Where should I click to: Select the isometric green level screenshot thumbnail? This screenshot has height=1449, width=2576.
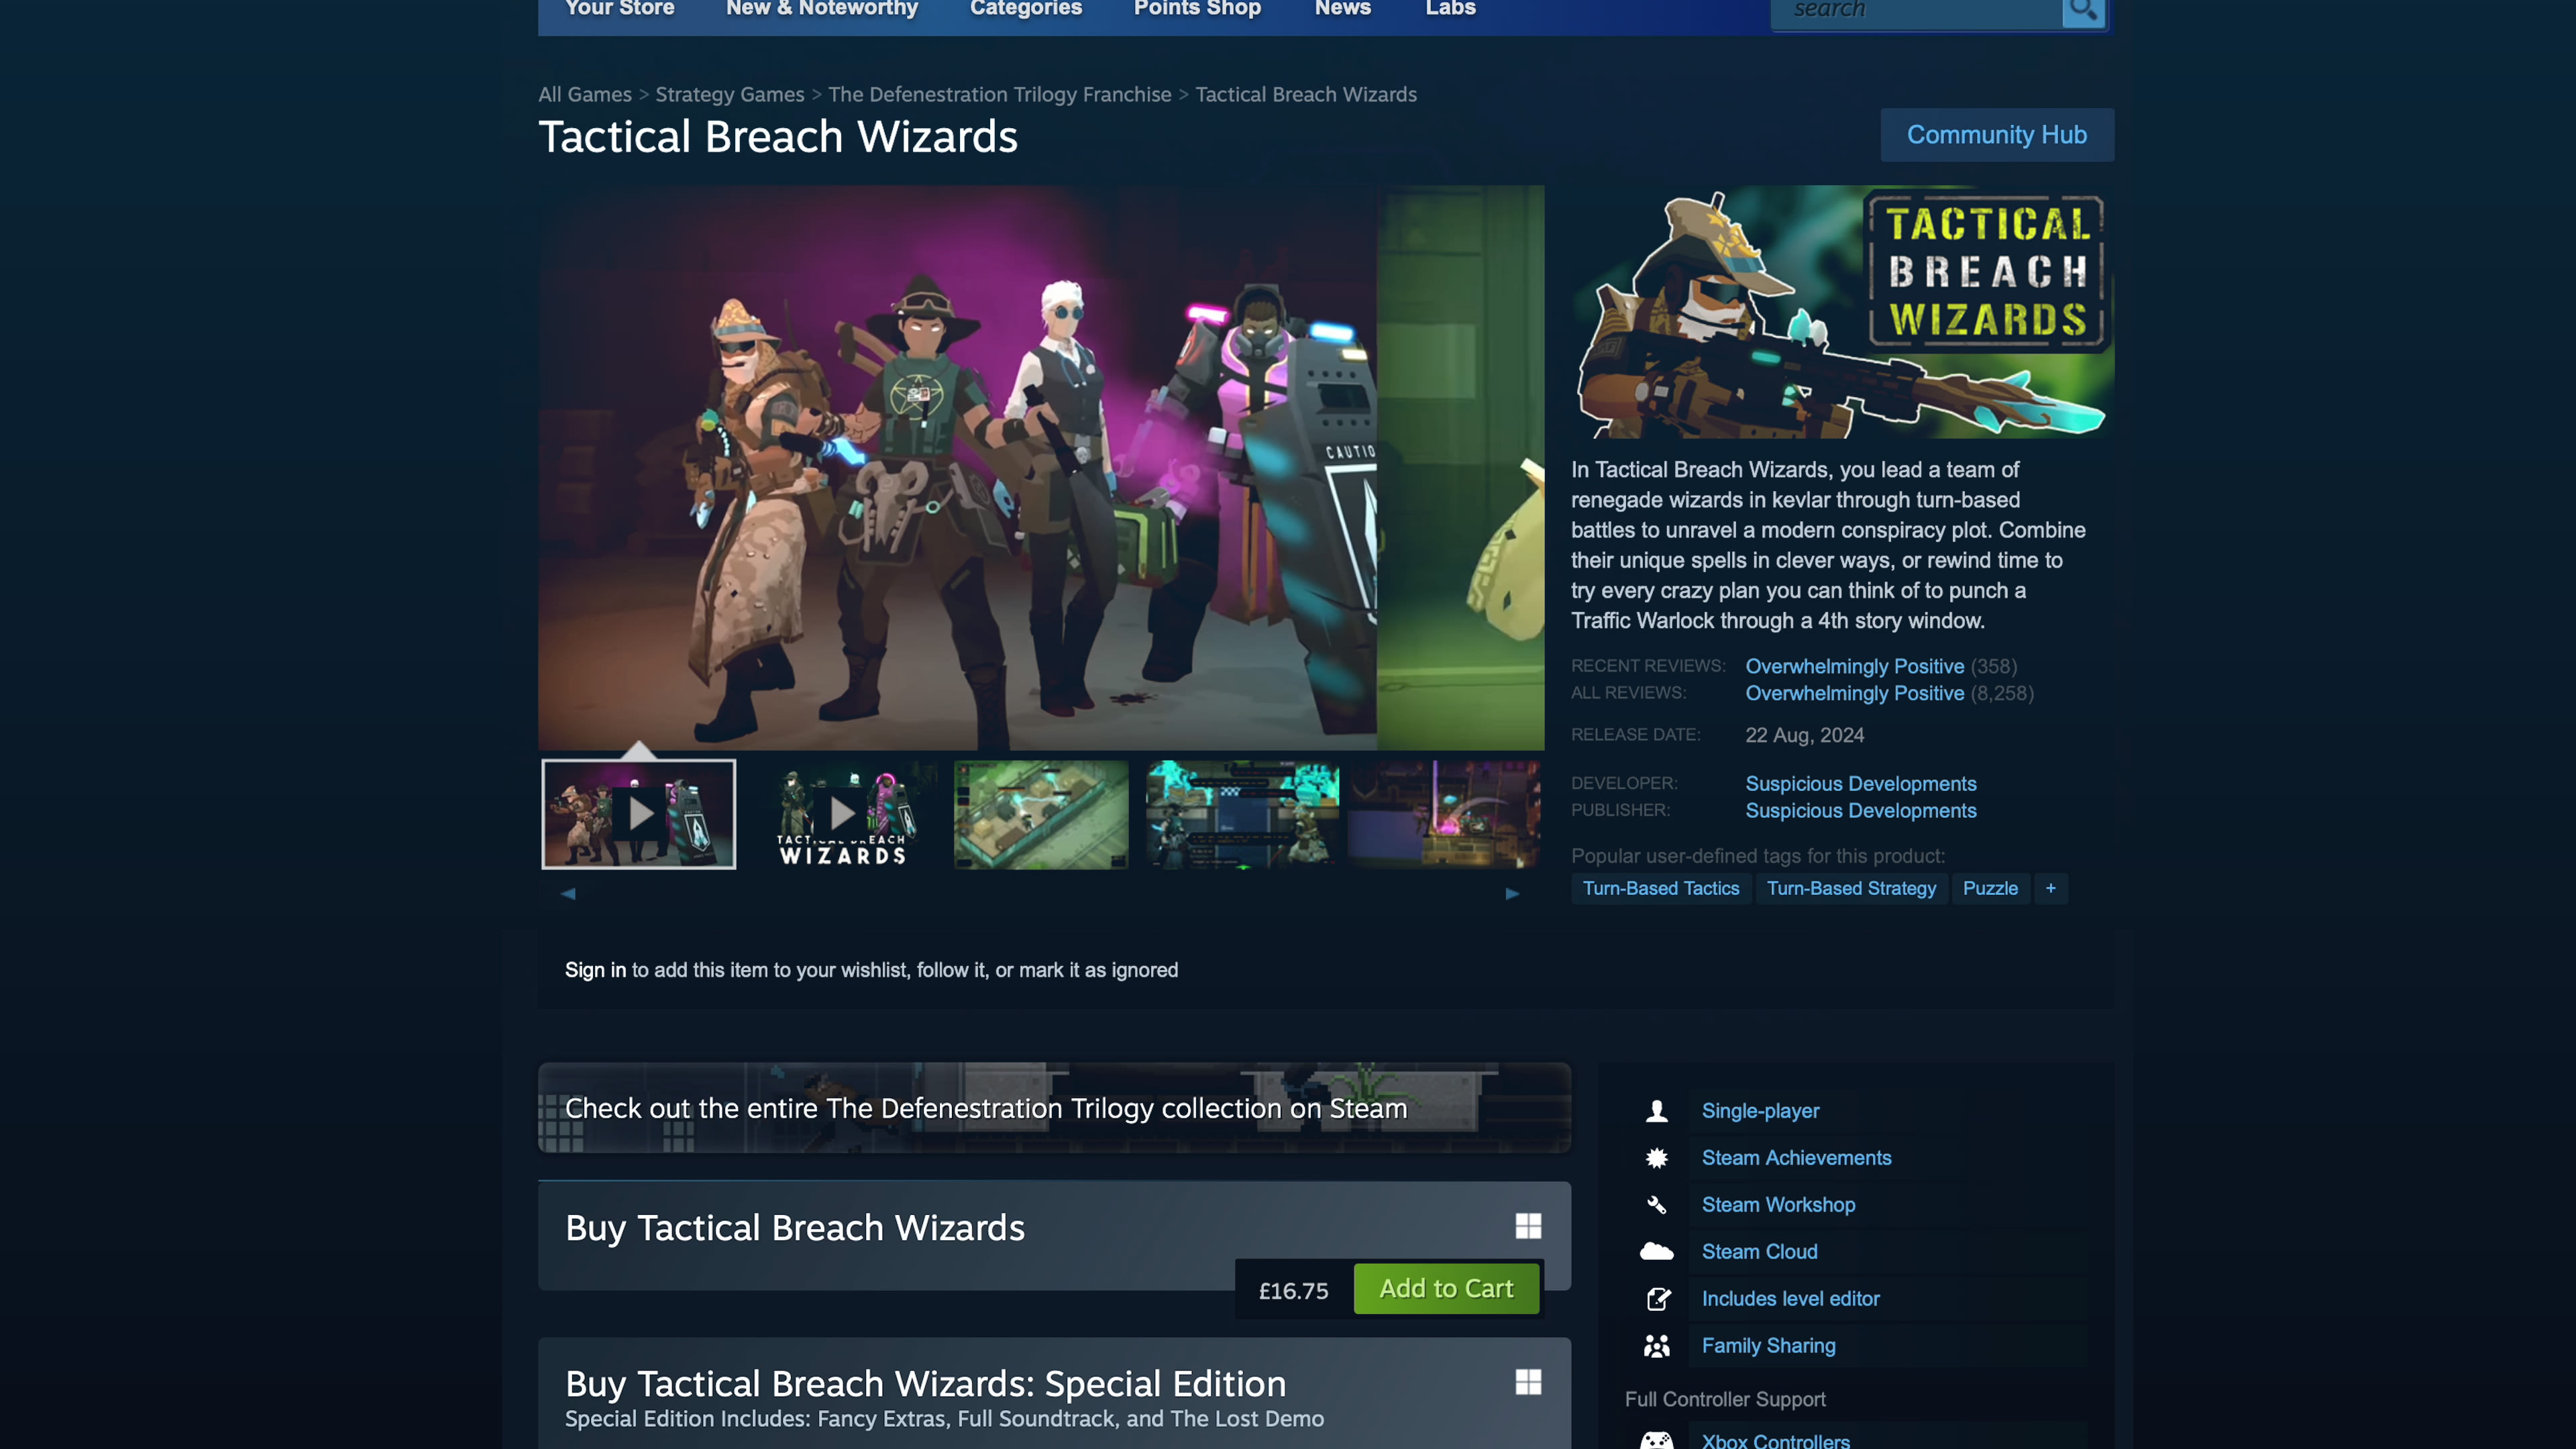point(1040,814)
